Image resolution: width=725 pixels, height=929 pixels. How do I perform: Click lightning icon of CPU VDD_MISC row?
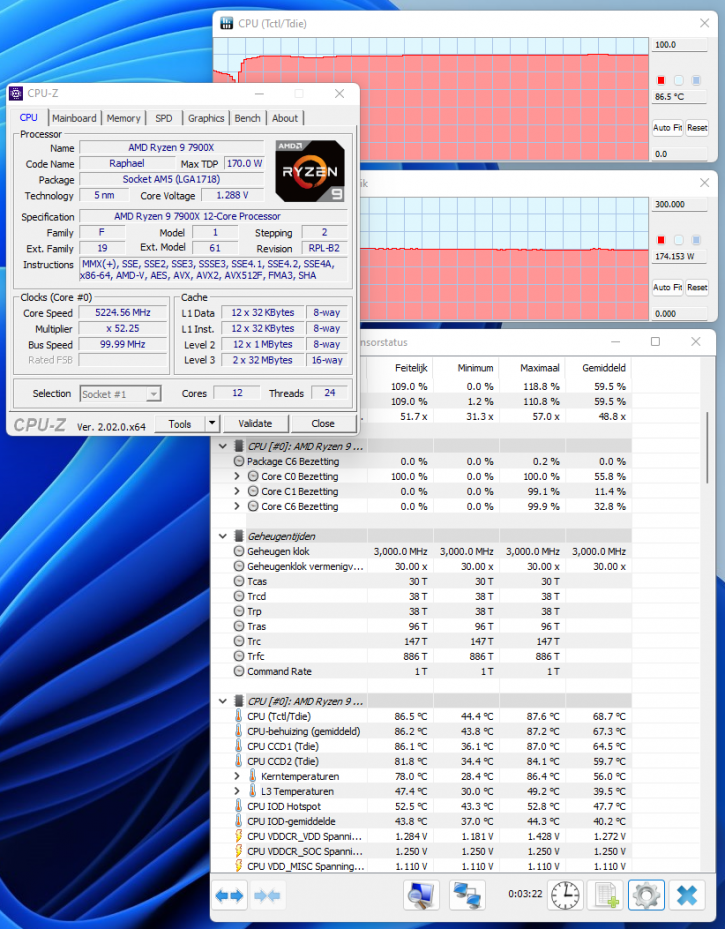click(x=239, y=866)
